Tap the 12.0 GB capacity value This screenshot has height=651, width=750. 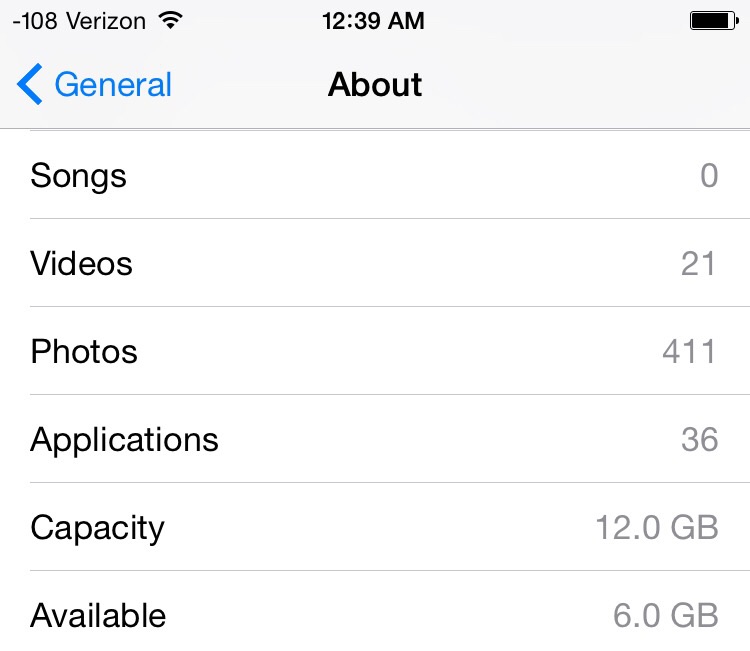(x=657, y=527)
